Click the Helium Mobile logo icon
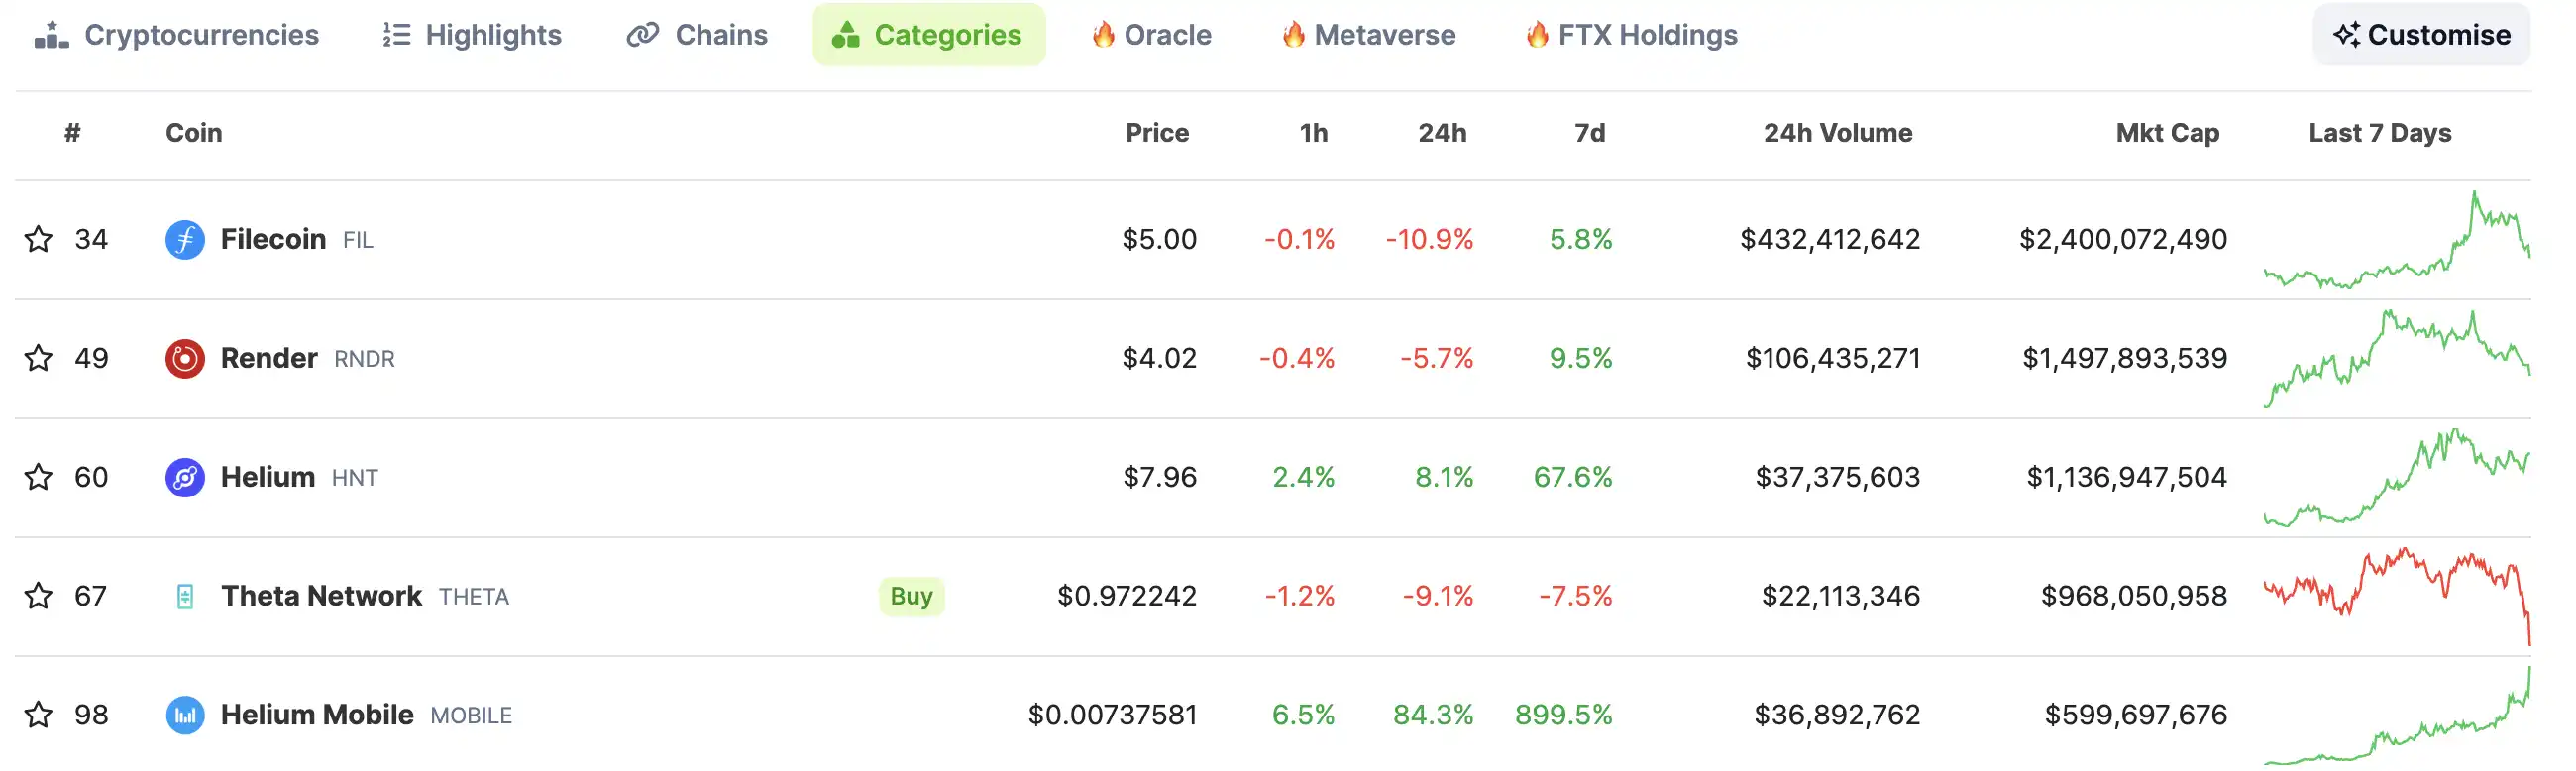Viewport: 2576px width, 771px height. point(185,715)
